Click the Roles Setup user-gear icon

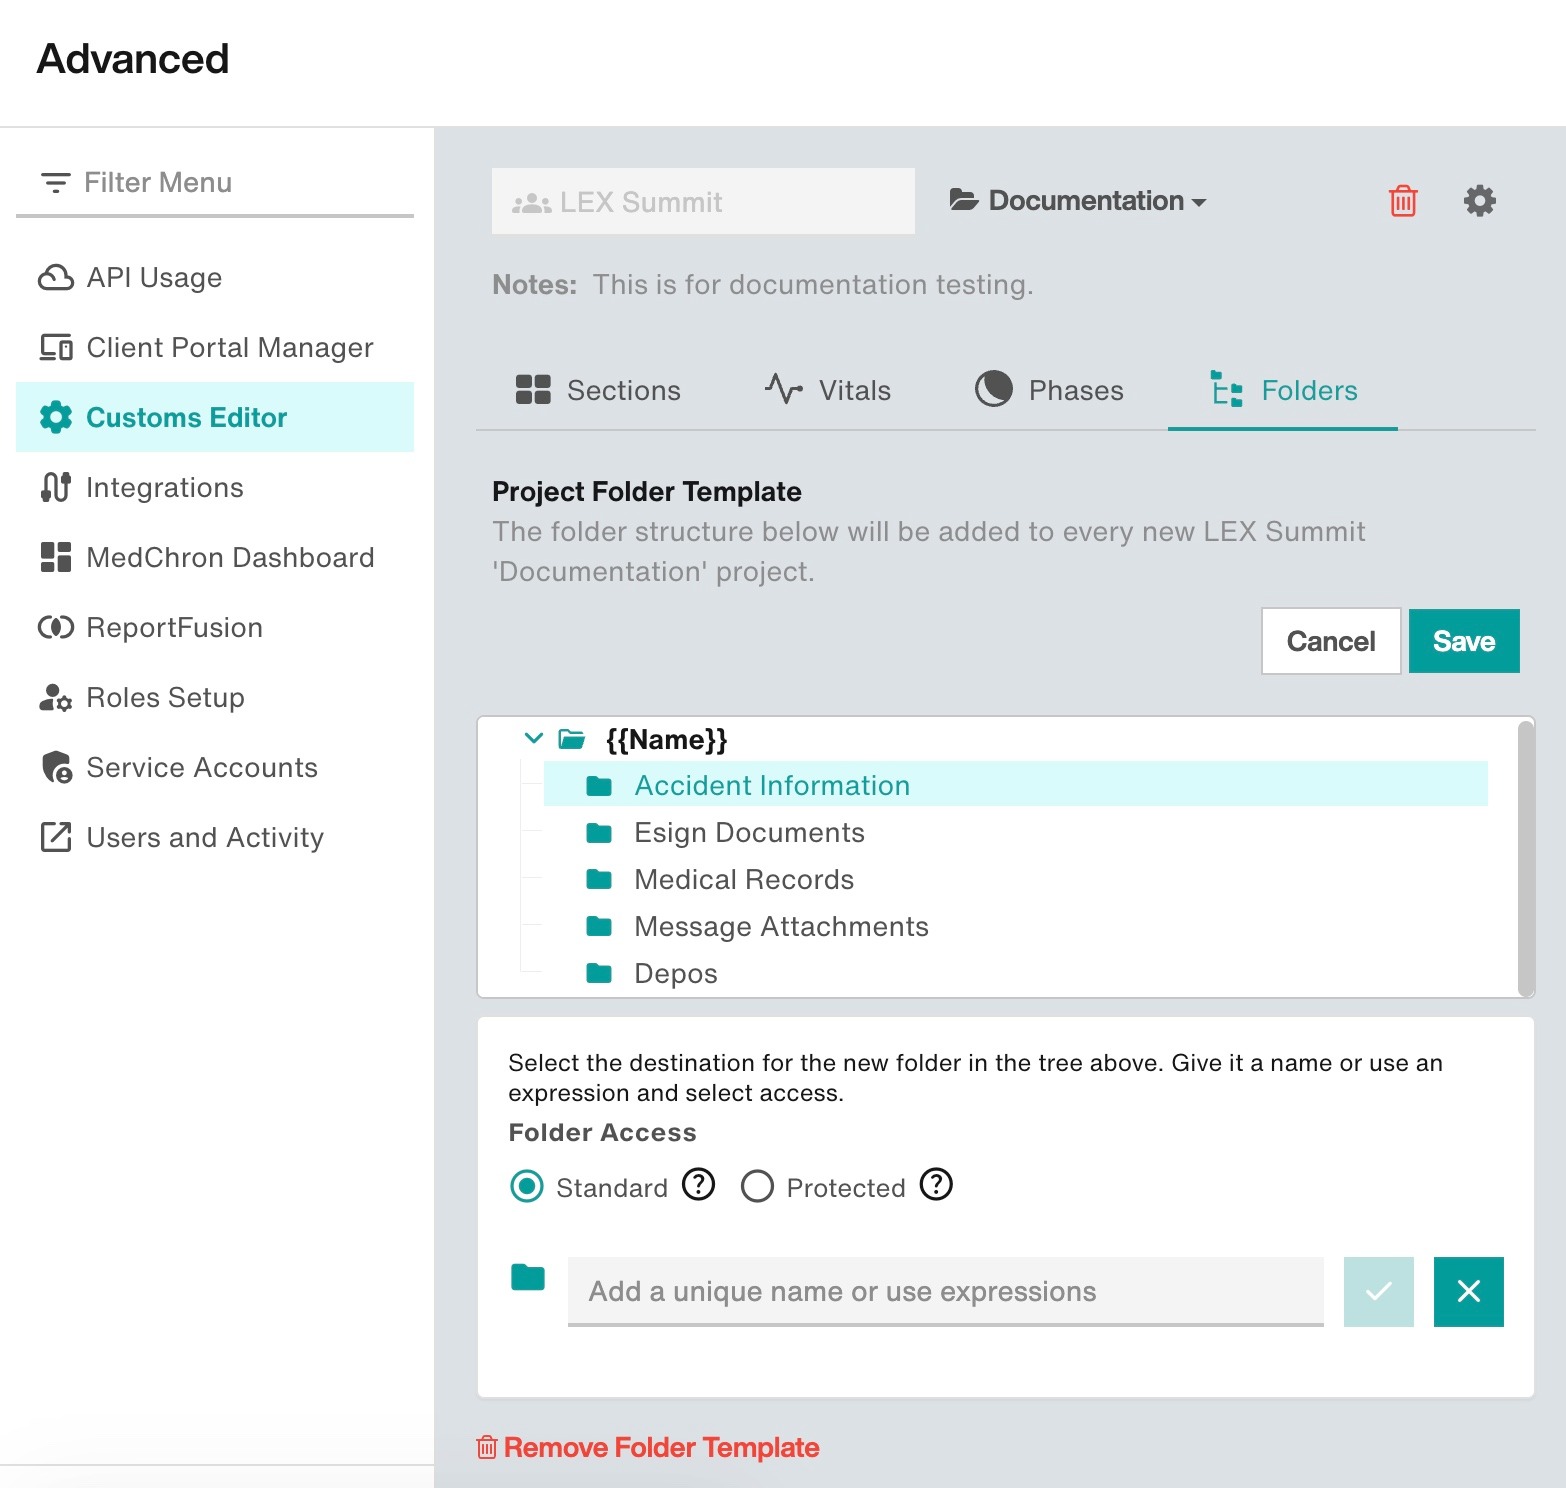56,697
